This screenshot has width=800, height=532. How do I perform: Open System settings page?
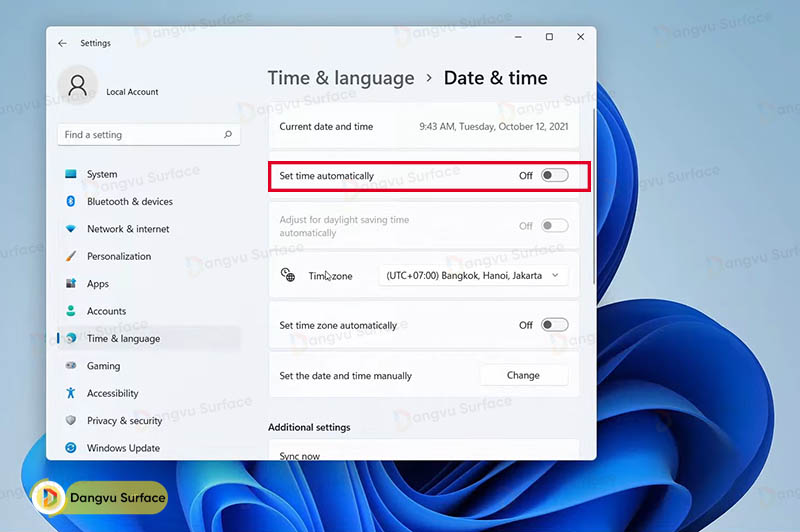click(148, 174)
